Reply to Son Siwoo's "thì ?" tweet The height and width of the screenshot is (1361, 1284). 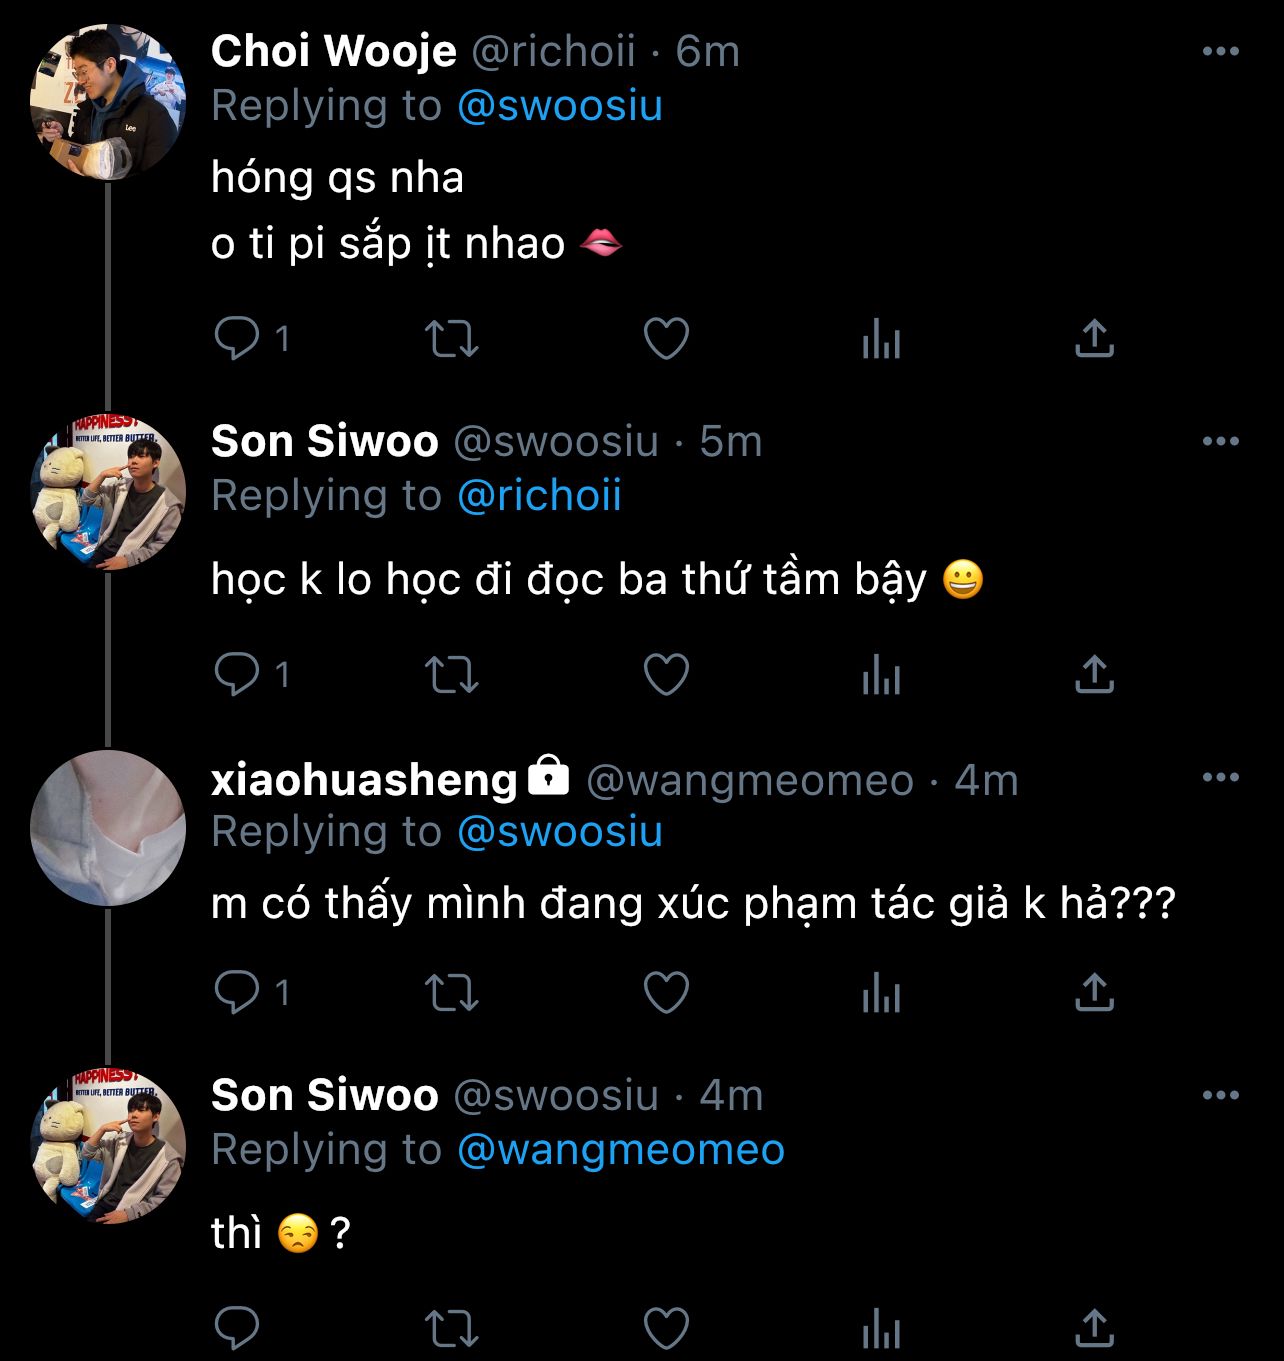(x=237, y=1329)
